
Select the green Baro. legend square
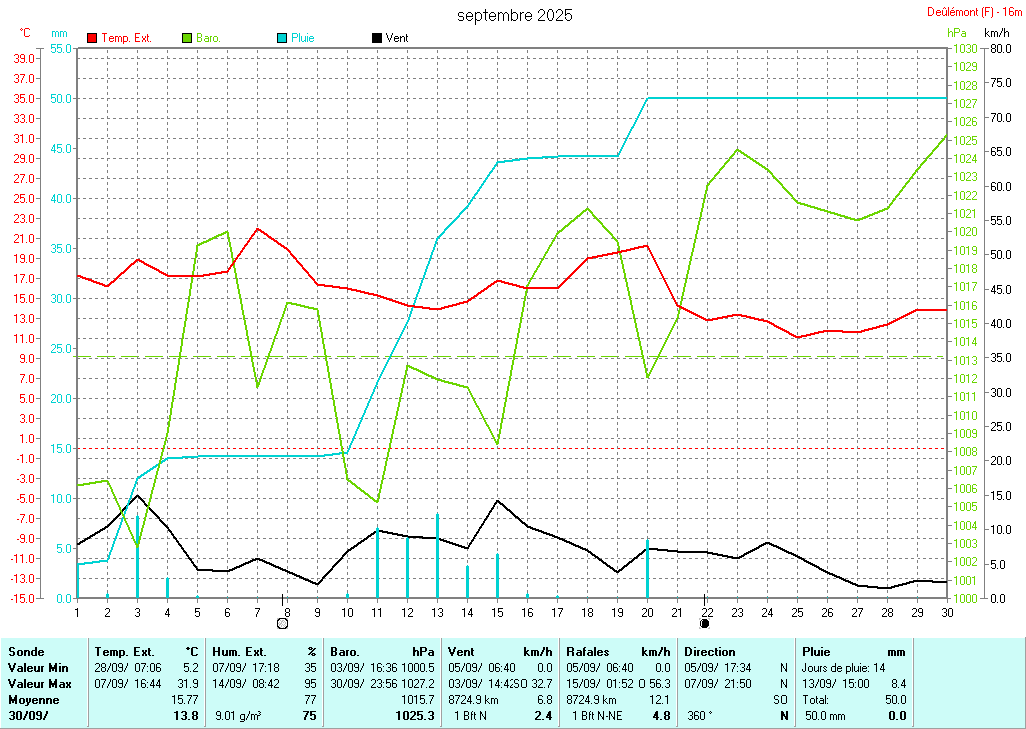(x=187, y=38)
